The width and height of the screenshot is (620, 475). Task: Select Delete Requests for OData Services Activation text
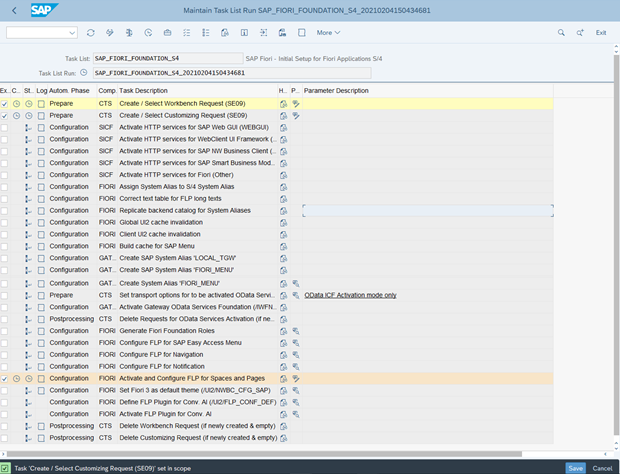pyautogui.click(x=197, y=319)
